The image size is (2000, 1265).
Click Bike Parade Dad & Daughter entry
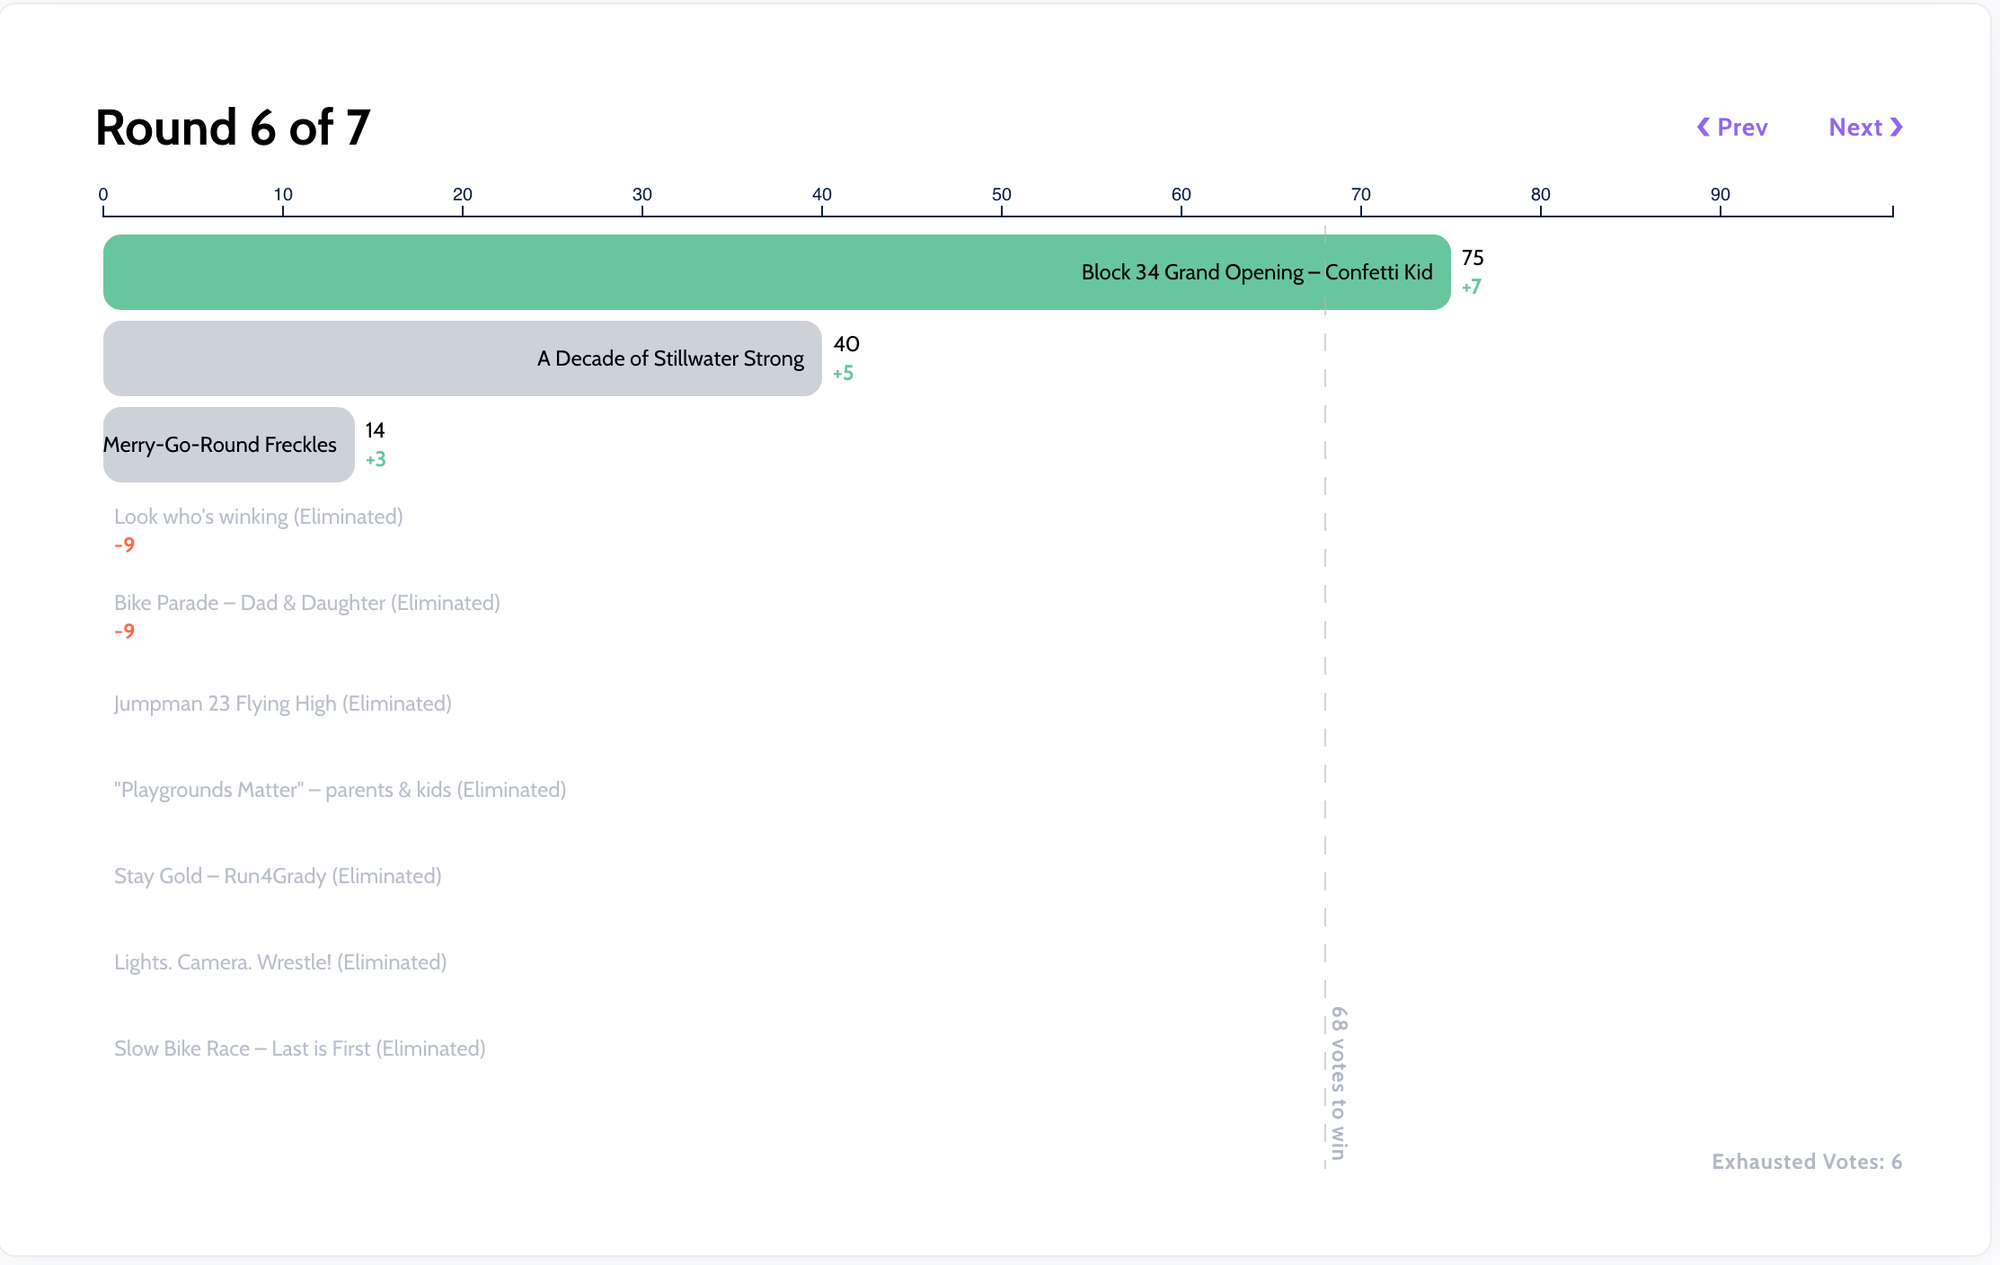(x=307, y=603)
